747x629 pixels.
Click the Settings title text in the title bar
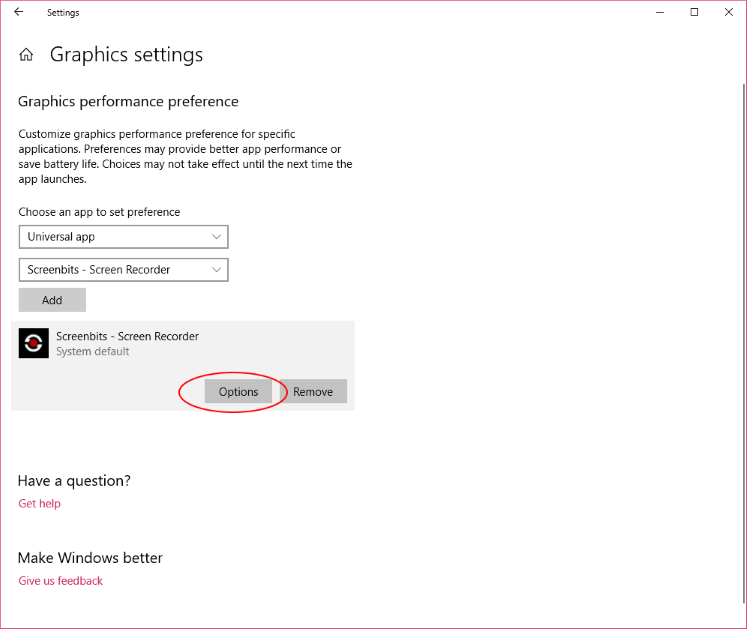[x=63, y=13]
